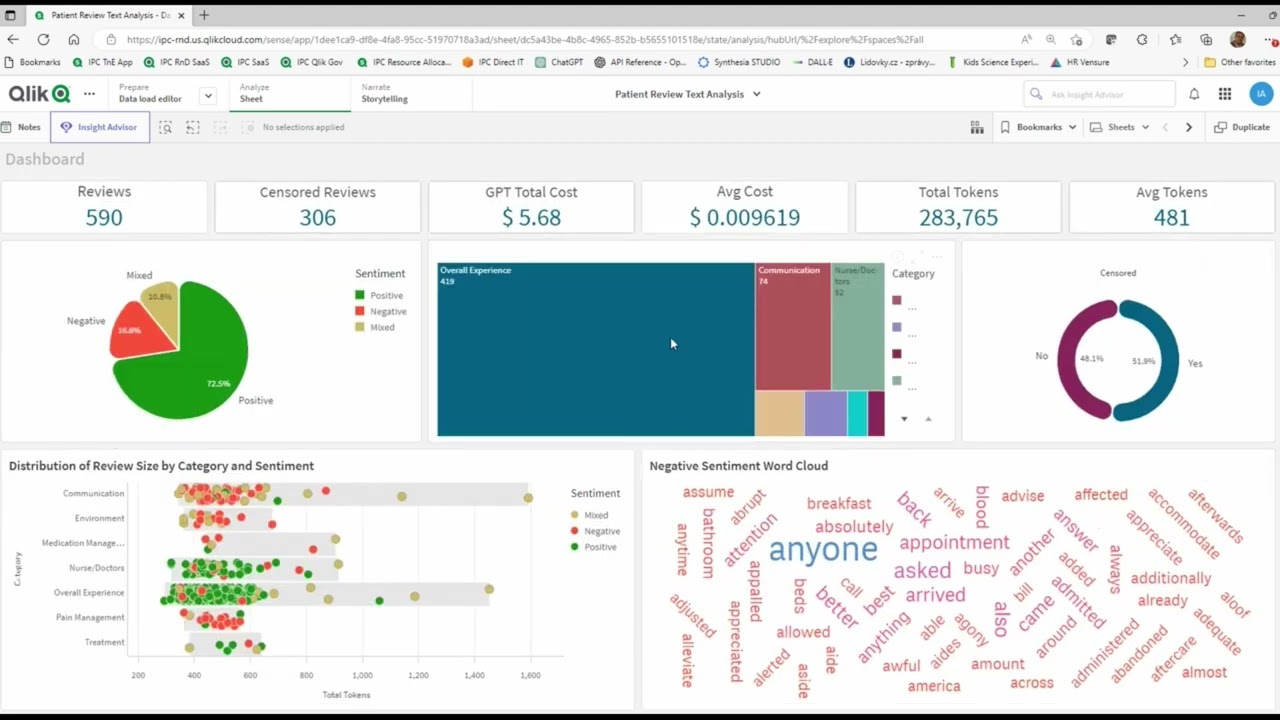Select Nurse/Doctors row label in distribution chart
The height and width of the screenshot is (720, 1280).
pyautogui.click(x=96, y=568)
